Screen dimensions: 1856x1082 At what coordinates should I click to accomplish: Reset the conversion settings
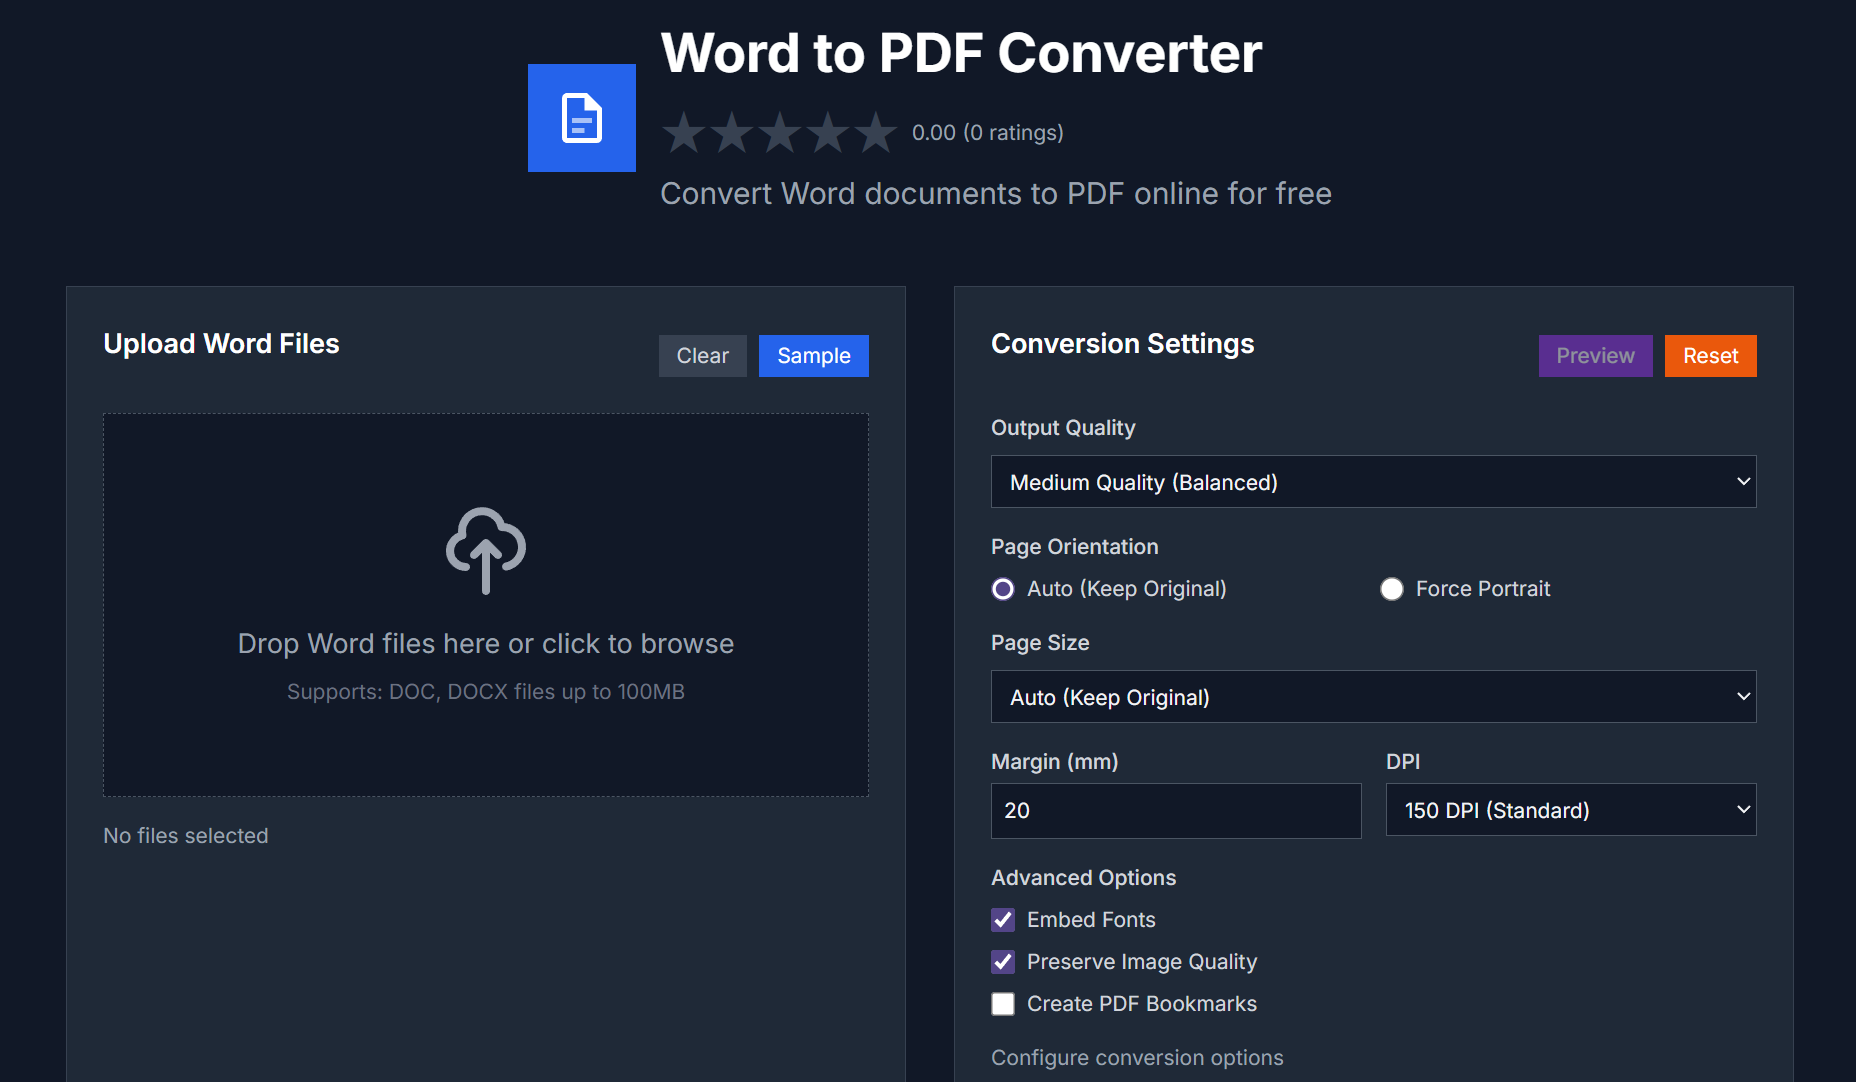(x=1710, y=356)
